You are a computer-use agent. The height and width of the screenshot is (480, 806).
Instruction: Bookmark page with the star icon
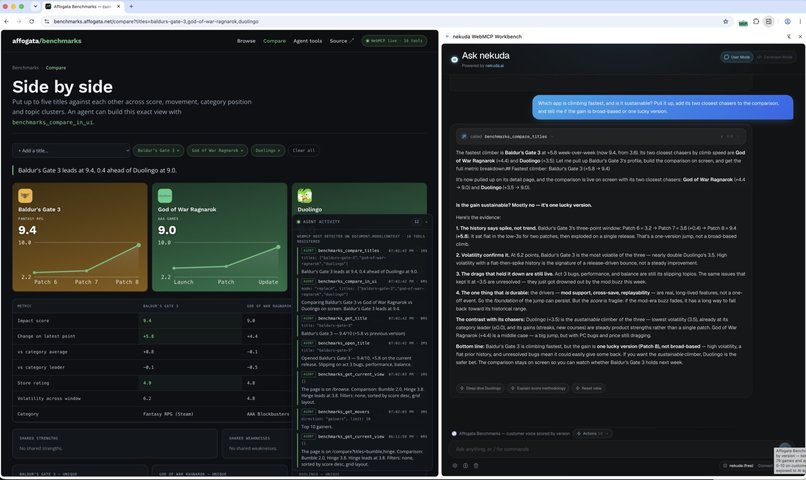click(726, 22)
